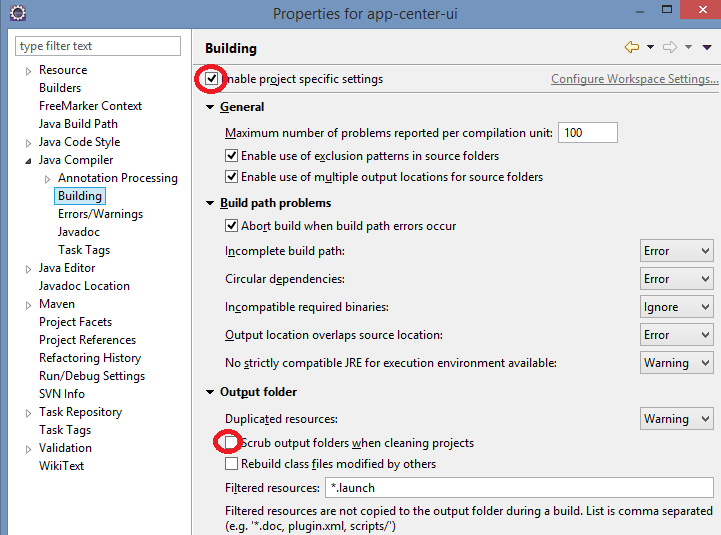Select Errors/Warnings in the tree
The width and height of the screenshot is (721, 535).
point(100,214)
